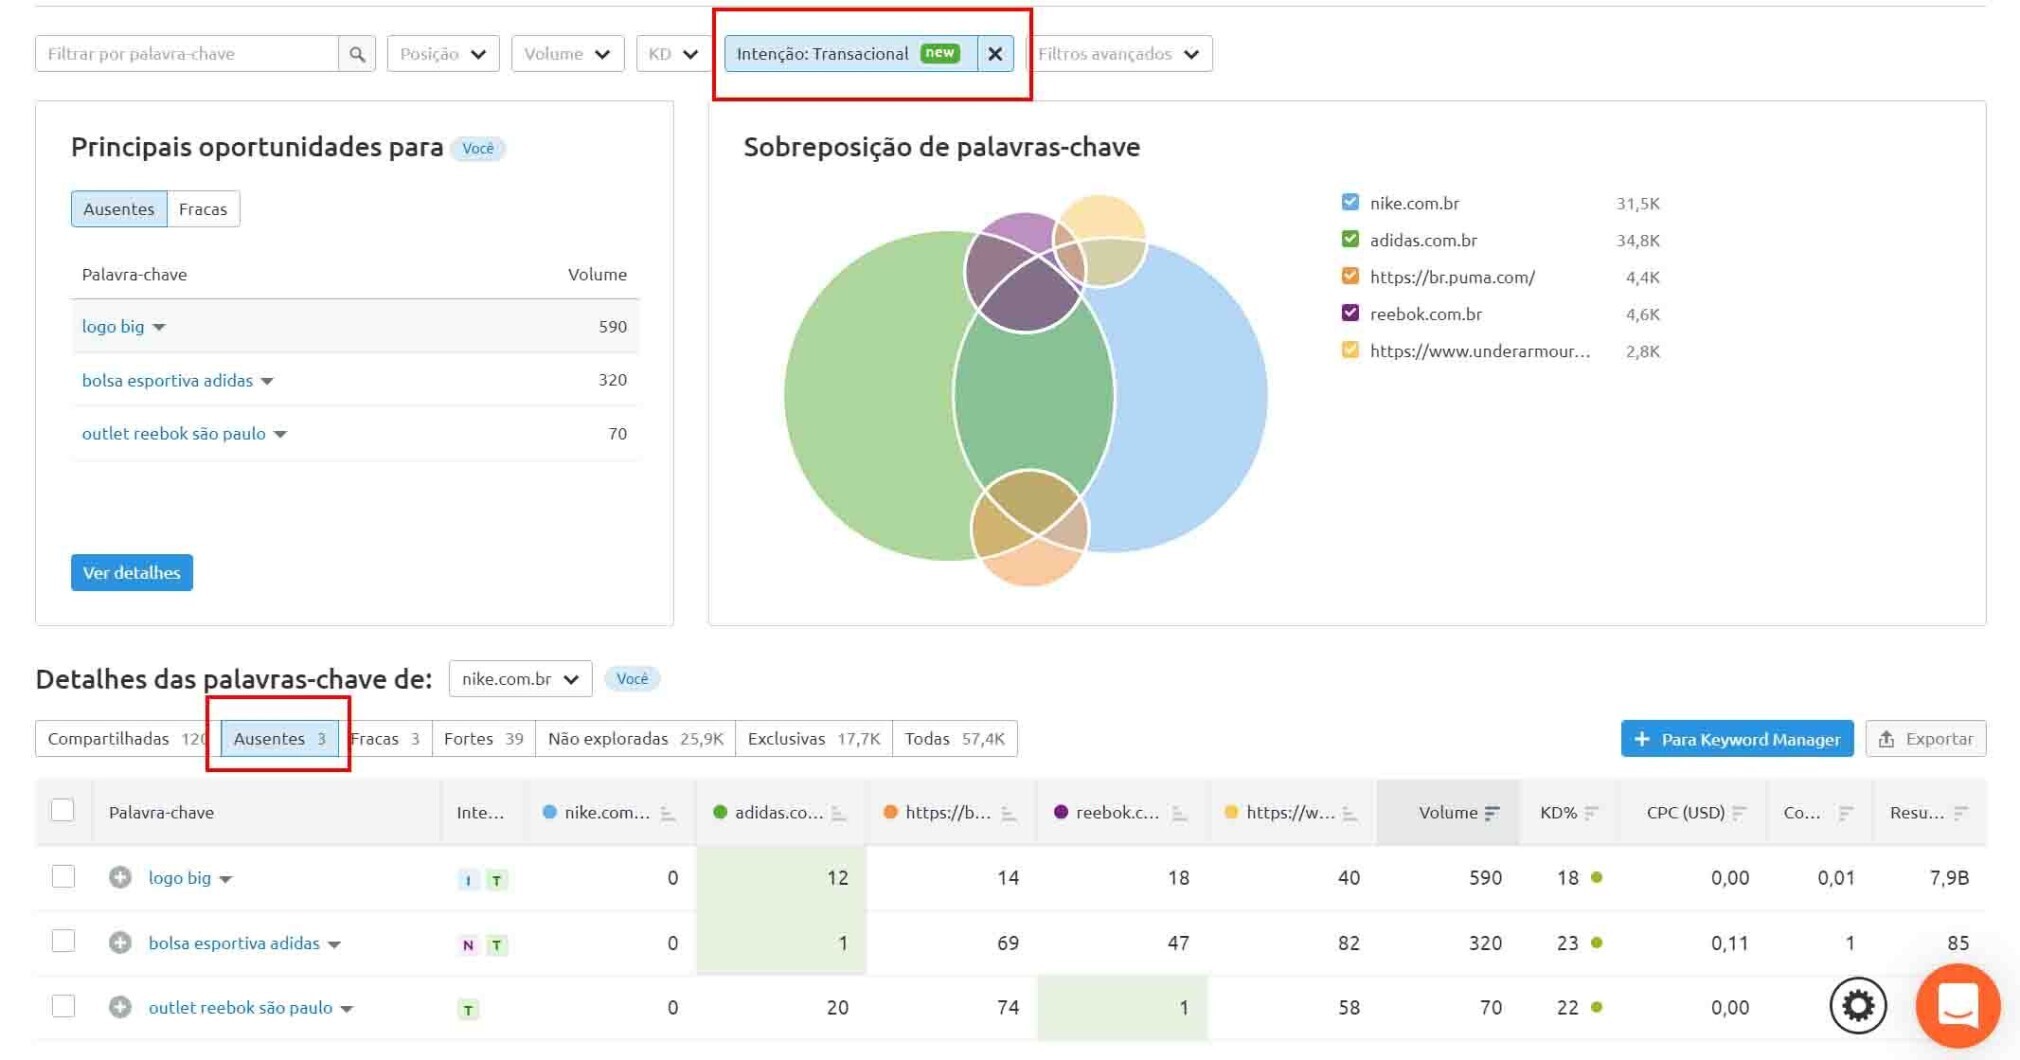
Task: Focus the Filtrar por palavra-chave input
Action: (187, 54)
